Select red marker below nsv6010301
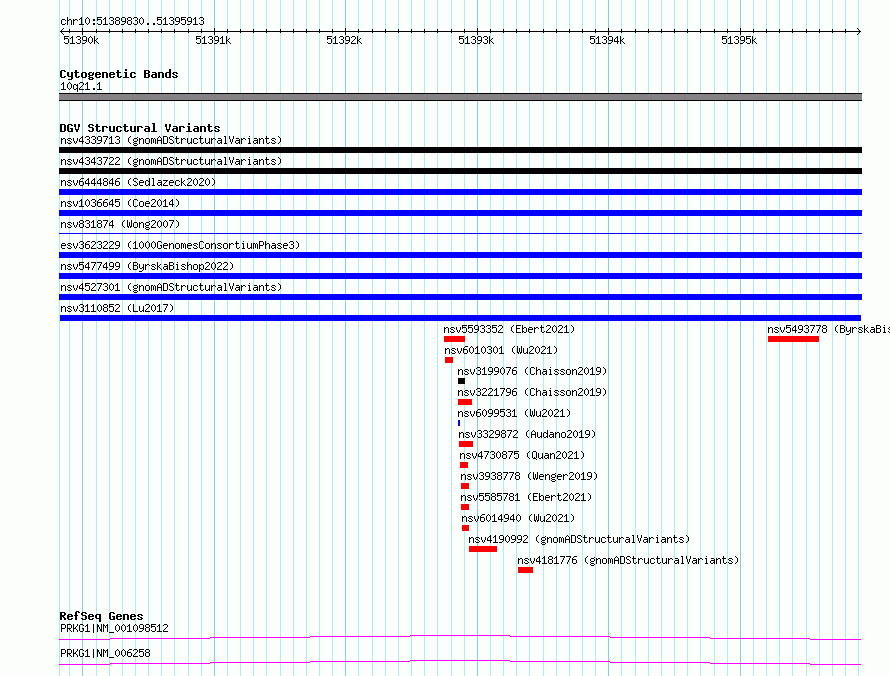890x676 pixels. 449,360
